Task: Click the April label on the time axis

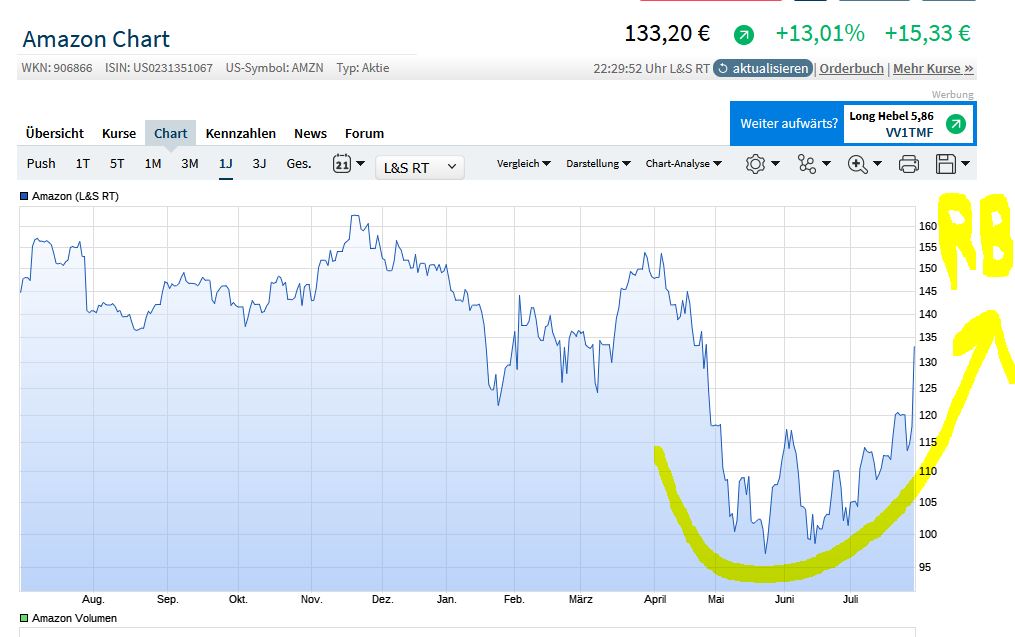Action: 655,599
